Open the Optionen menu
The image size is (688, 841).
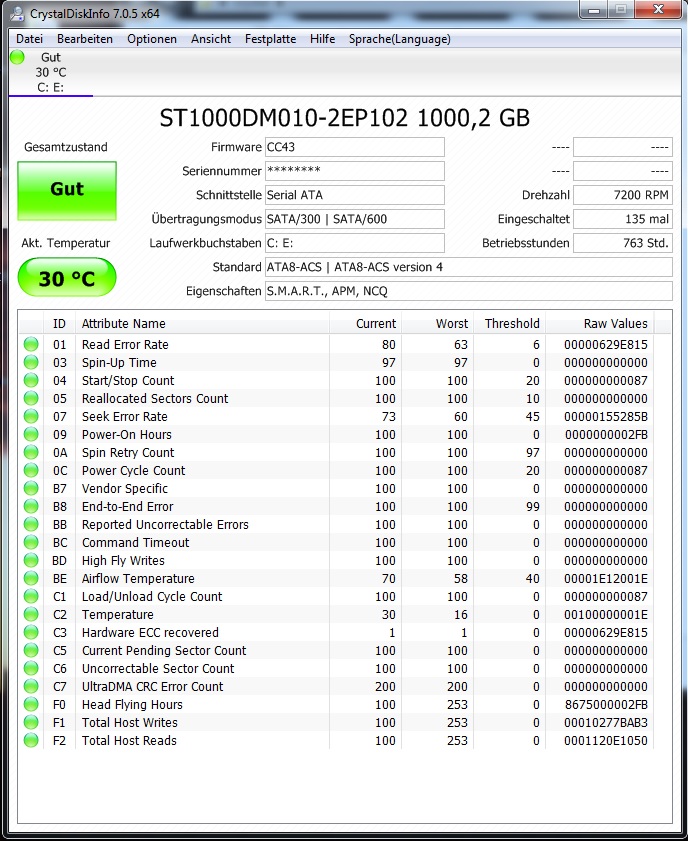coord(152,39)
